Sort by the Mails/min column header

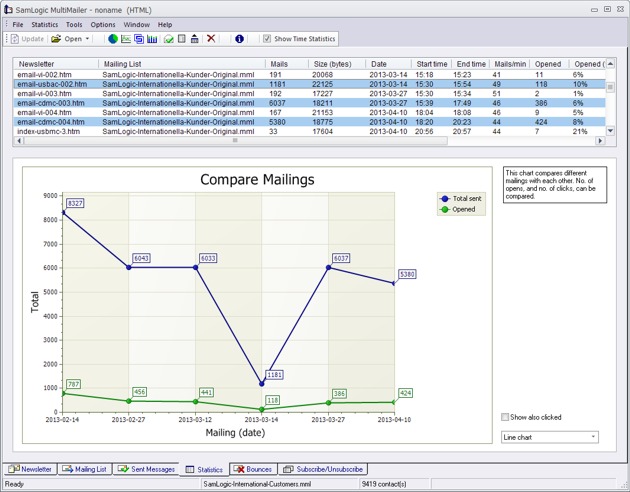[510, 64]
